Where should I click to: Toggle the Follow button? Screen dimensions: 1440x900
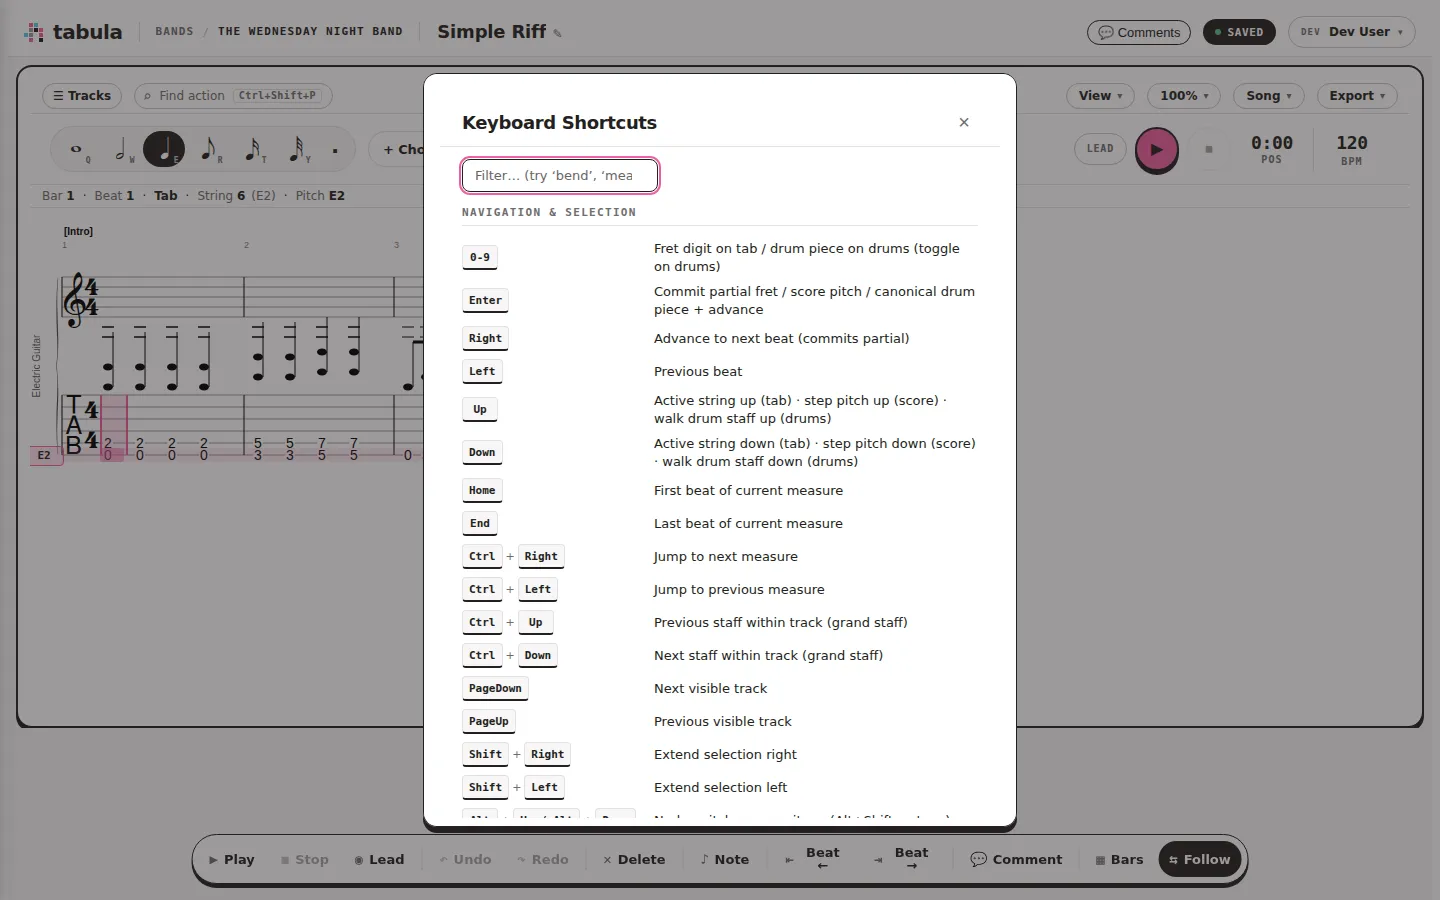[x=1200, y=860]
